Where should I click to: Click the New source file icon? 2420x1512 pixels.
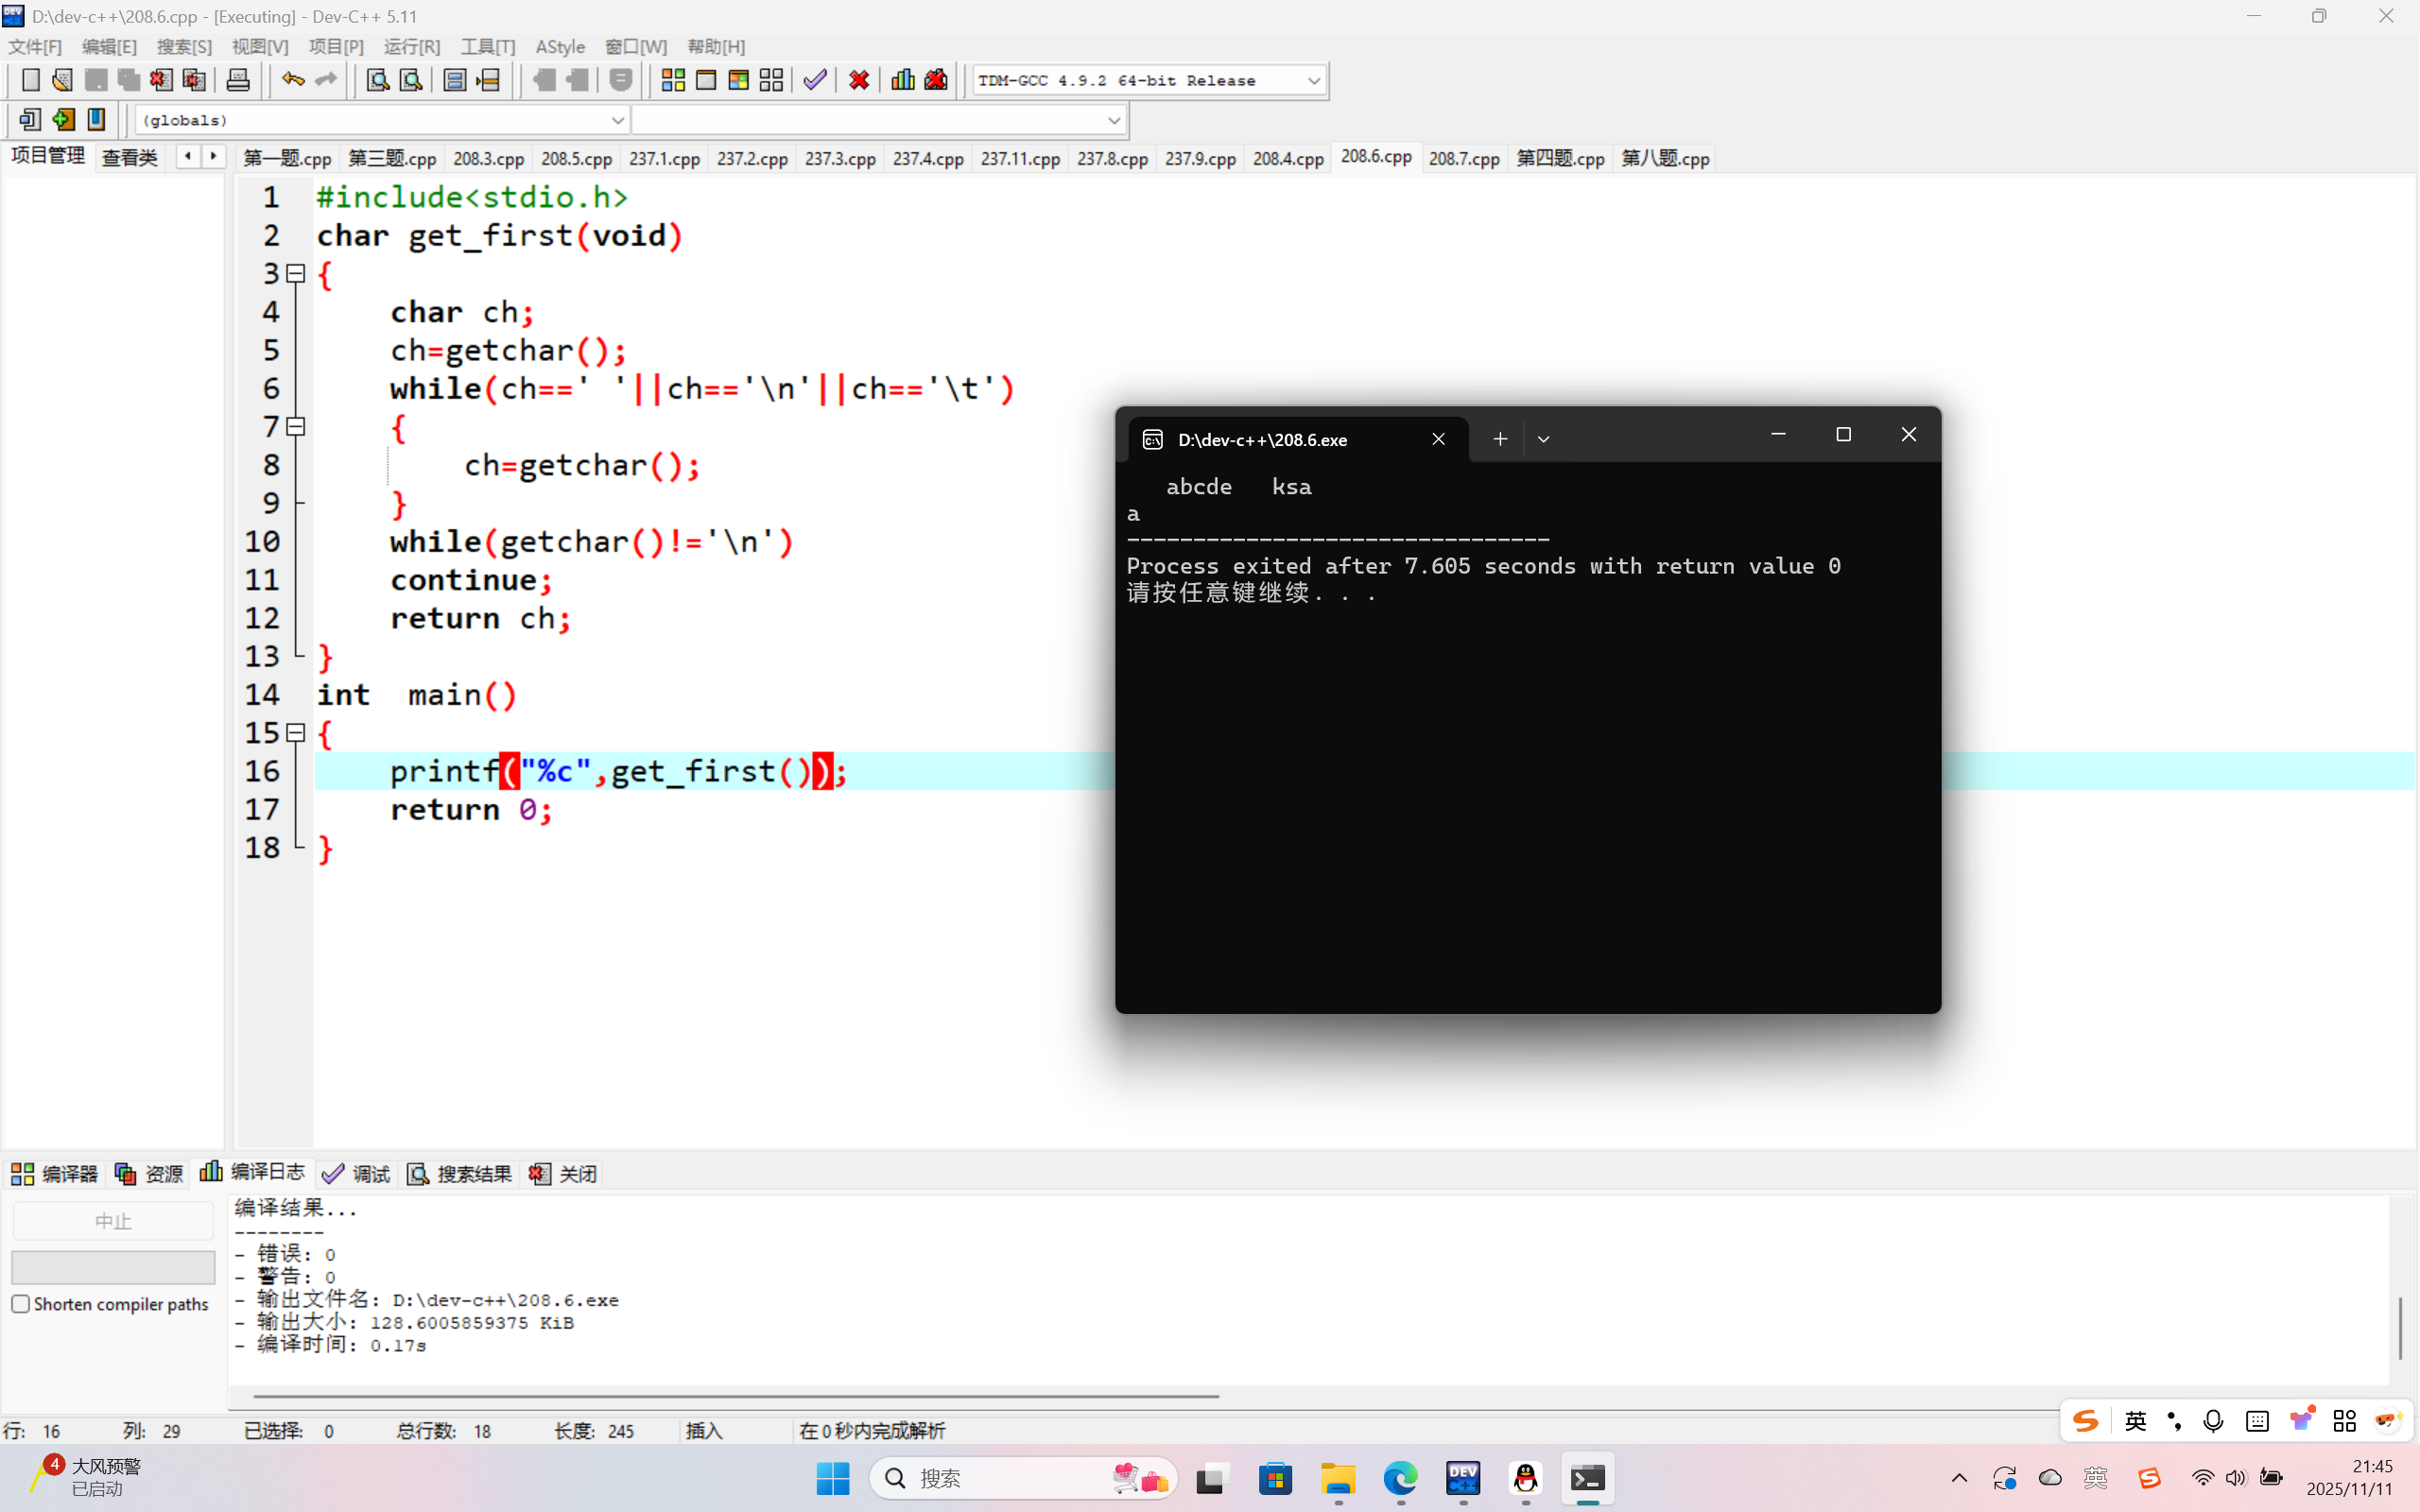31,80
